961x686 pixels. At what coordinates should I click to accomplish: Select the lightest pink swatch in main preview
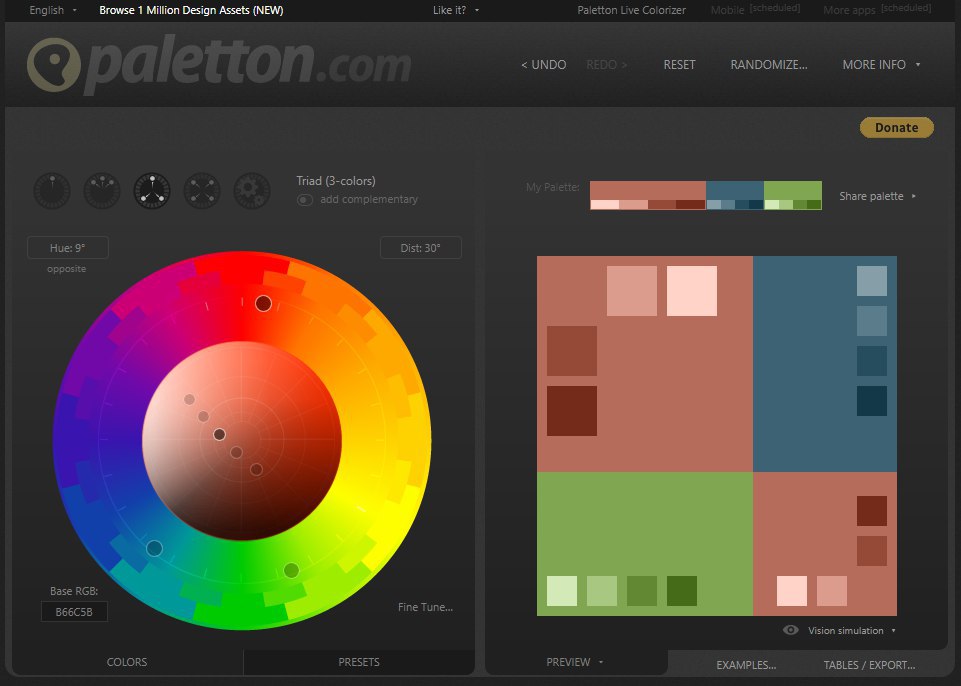pyautogui.click(x=691, y=291)
